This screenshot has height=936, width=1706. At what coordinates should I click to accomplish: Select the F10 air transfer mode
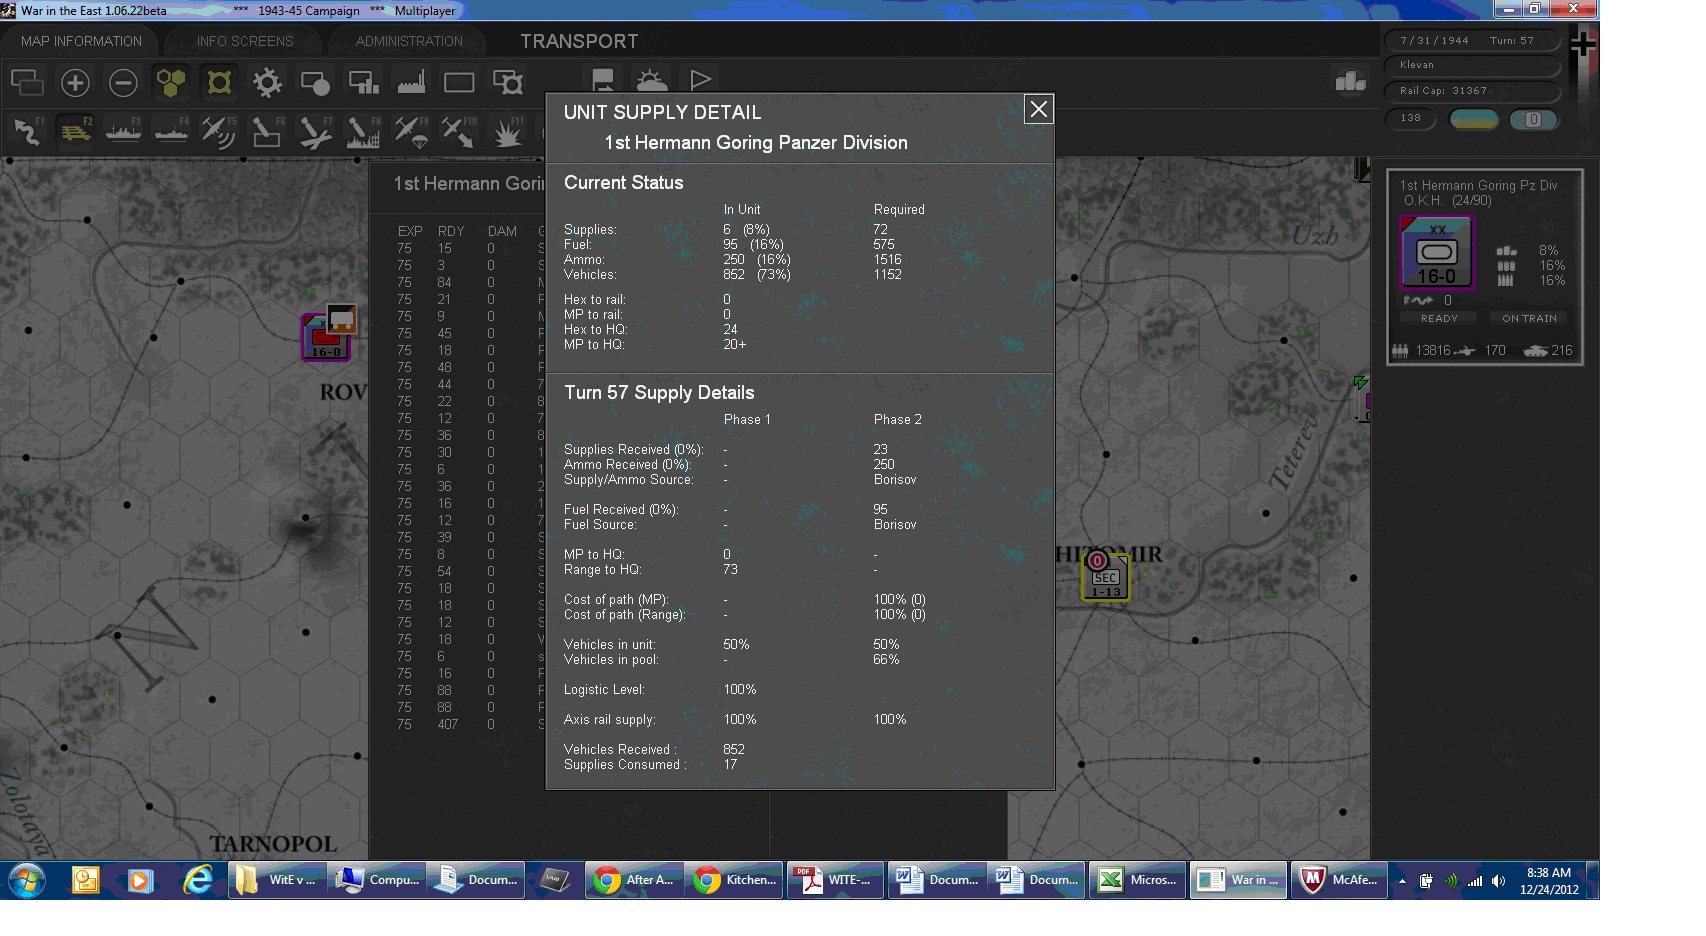(459, 132)
